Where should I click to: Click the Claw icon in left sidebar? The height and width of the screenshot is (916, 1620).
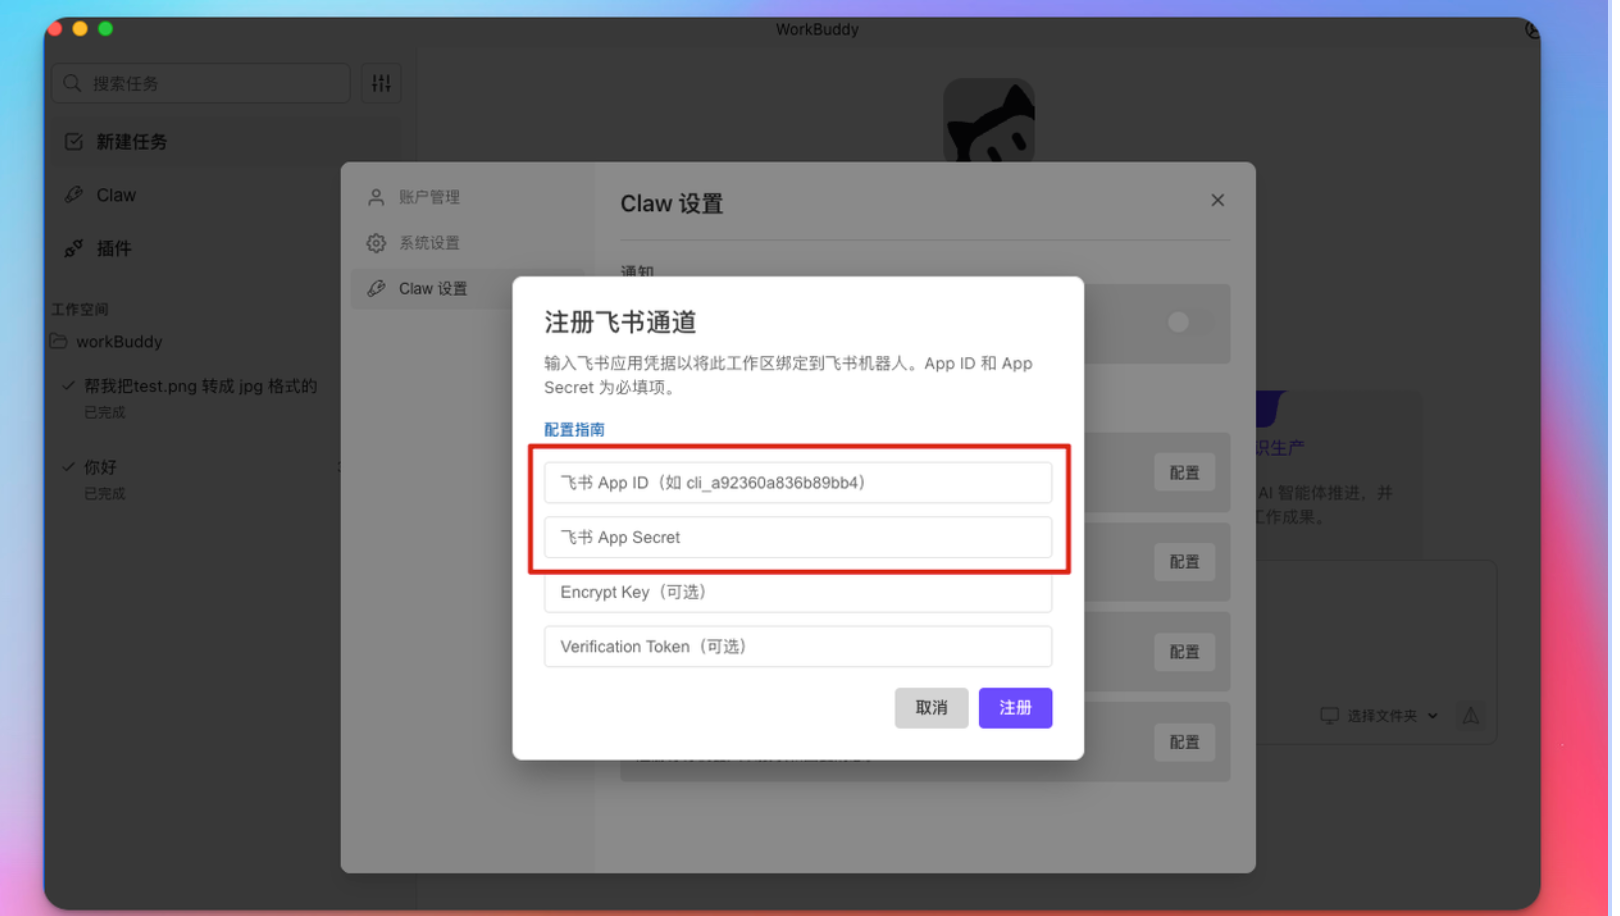(x=74, y=196)
